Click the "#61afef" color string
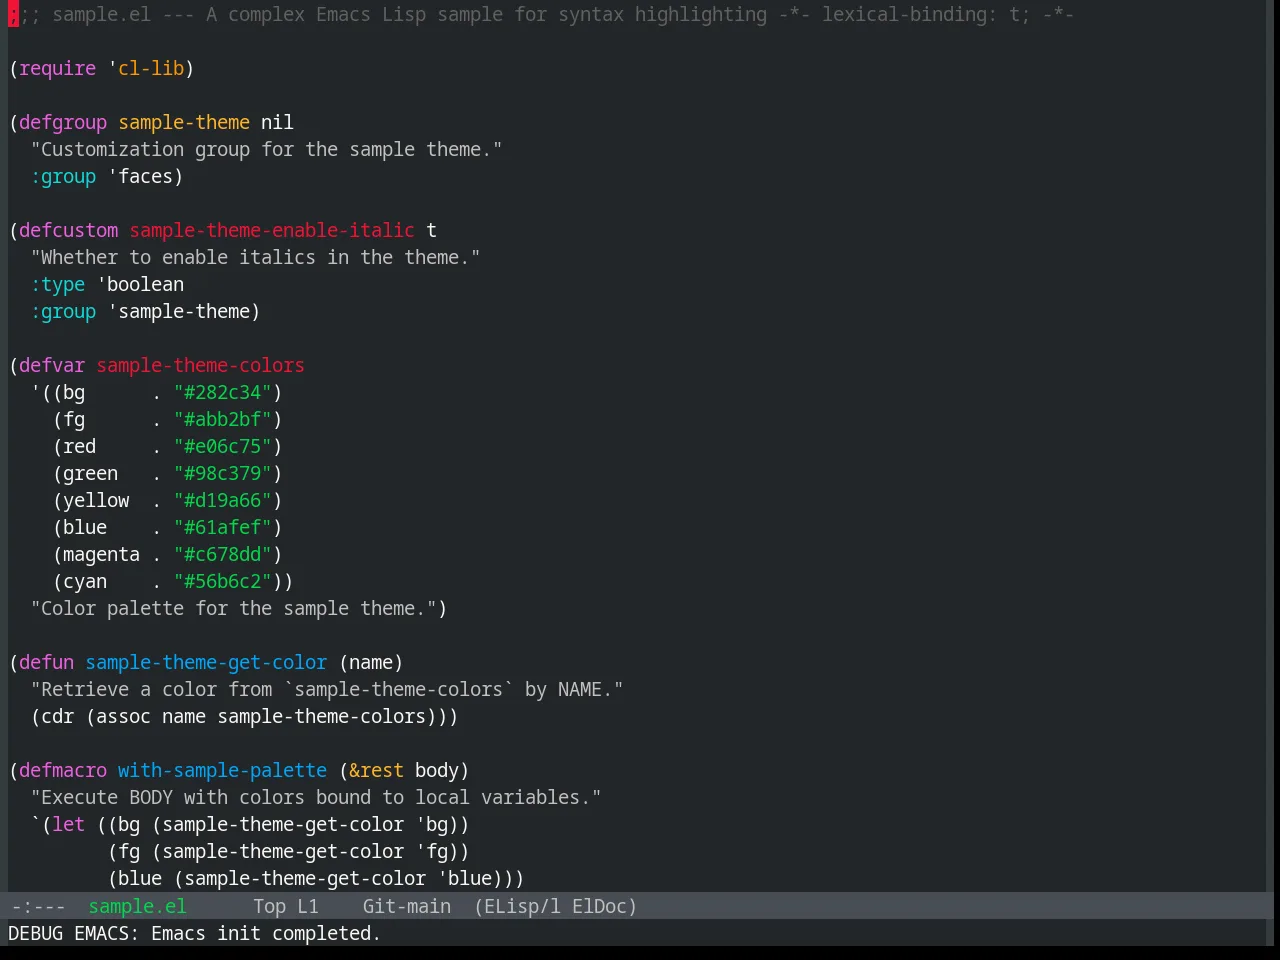 click(x=223, y=527)
